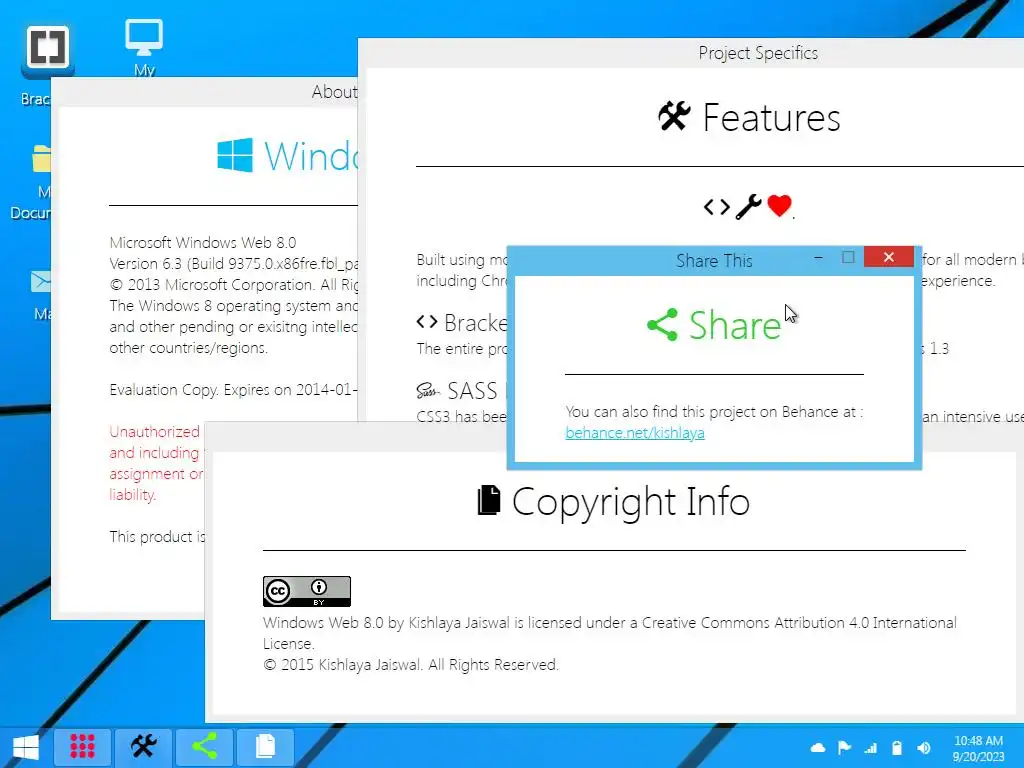The height and width of the screenshot is (768, 1024).
Task: Click the SASS logo icon
Action: click(x=428, y=391)
